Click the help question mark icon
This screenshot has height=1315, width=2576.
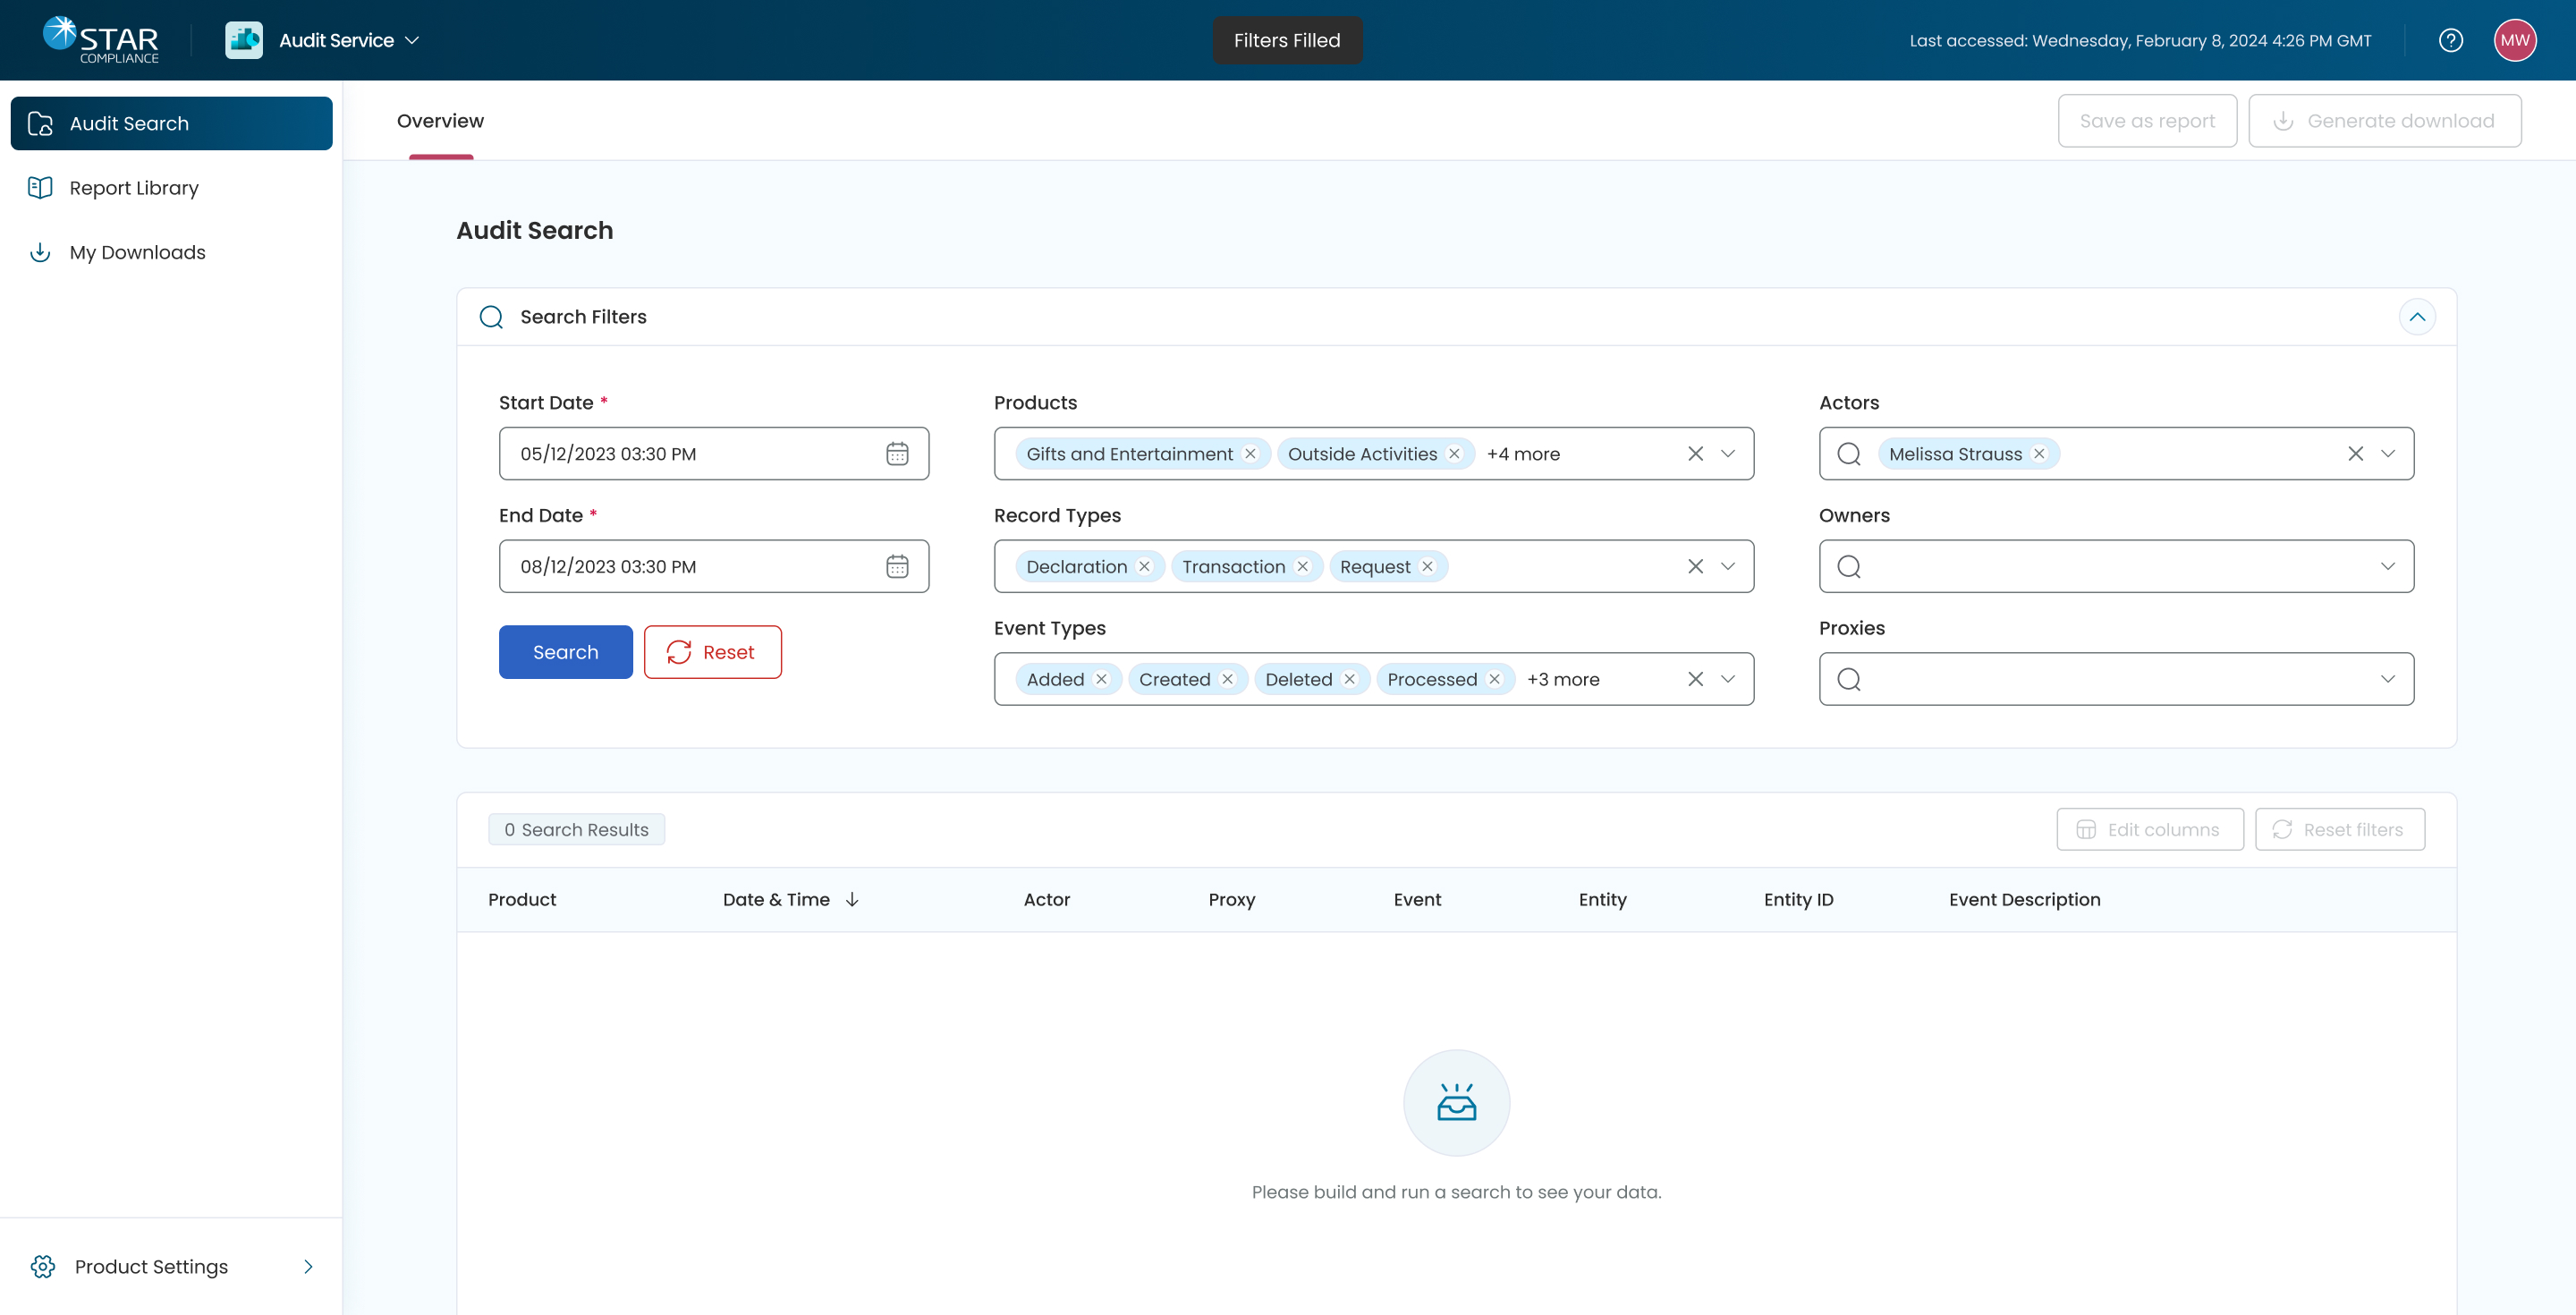[2450, 40]
